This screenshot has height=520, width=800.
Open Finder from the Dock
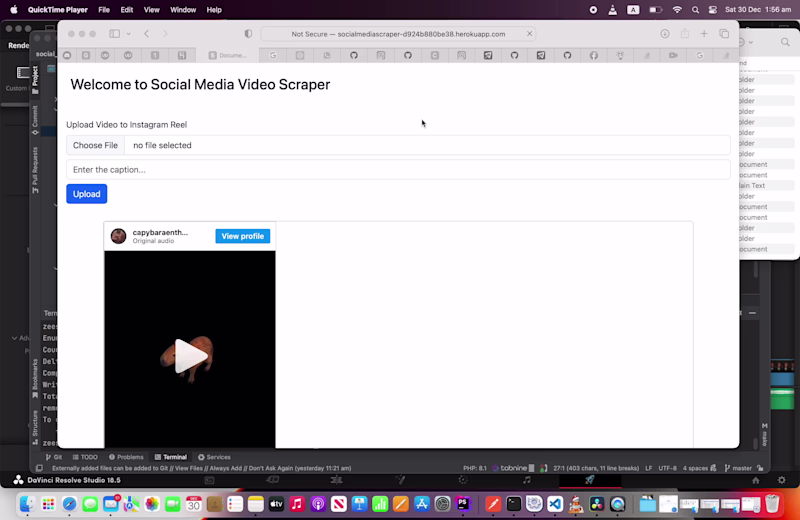tap(27, 504)
